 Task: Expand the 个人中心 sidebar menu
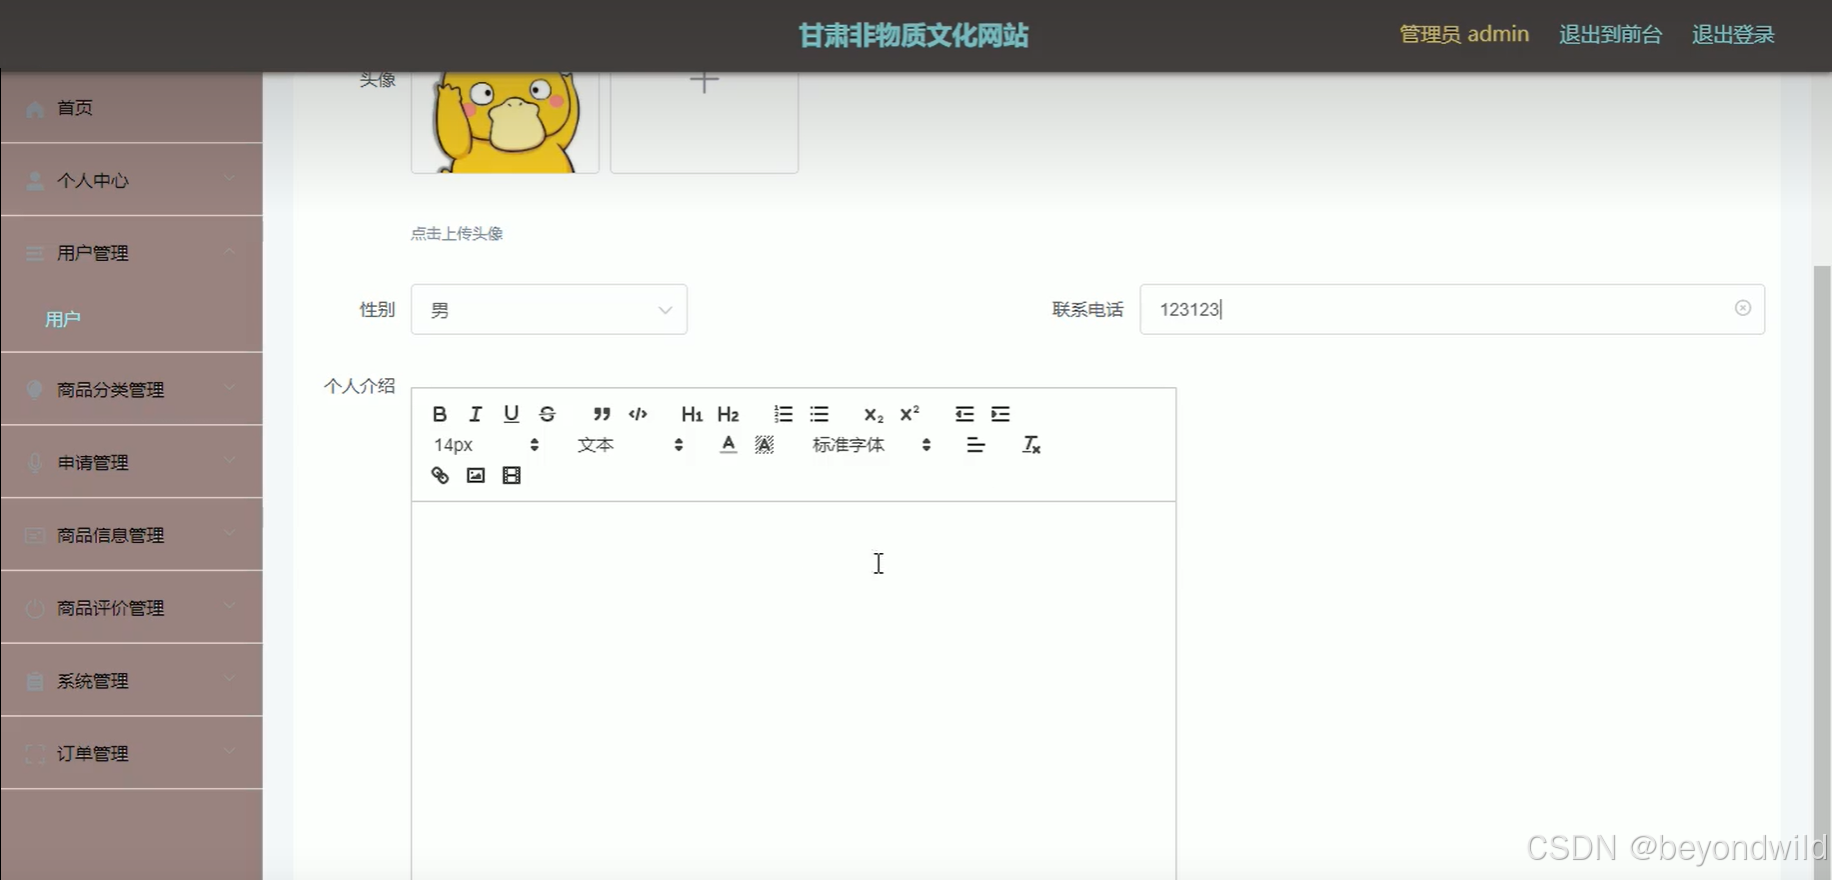pos(132,180)
